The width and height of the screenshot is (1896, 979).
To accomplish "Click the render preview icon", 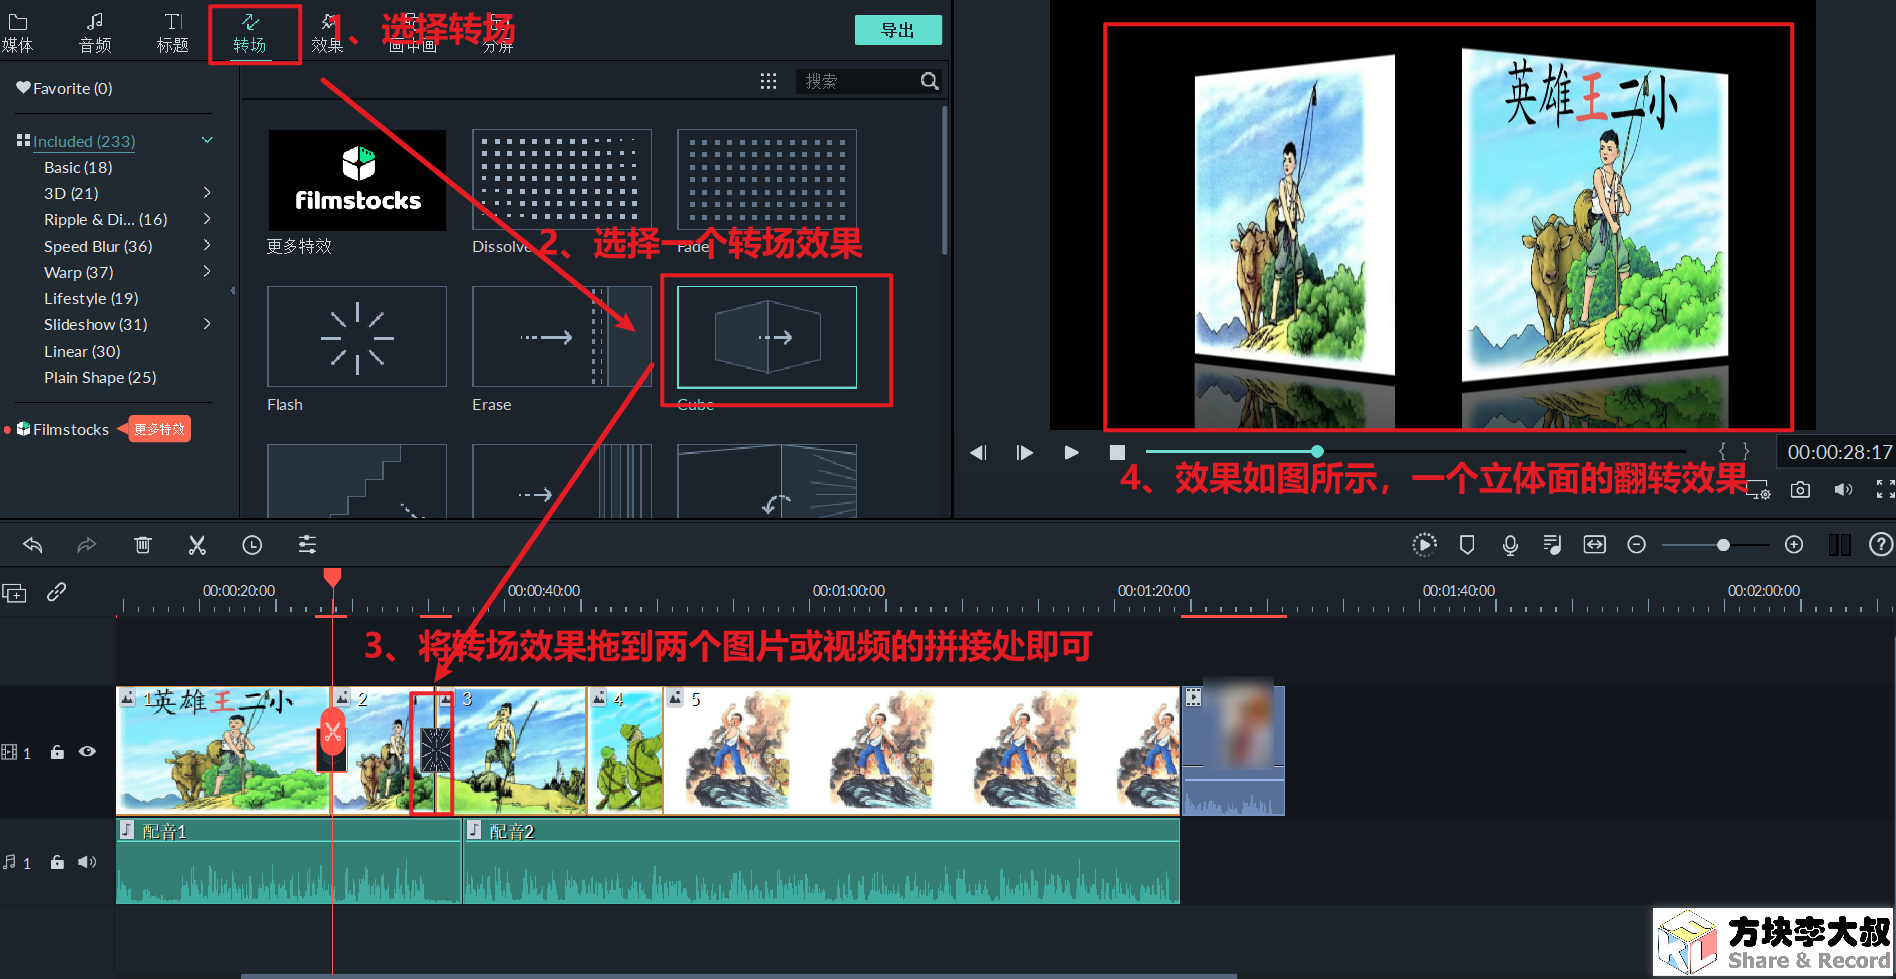I will (1424, 544).
